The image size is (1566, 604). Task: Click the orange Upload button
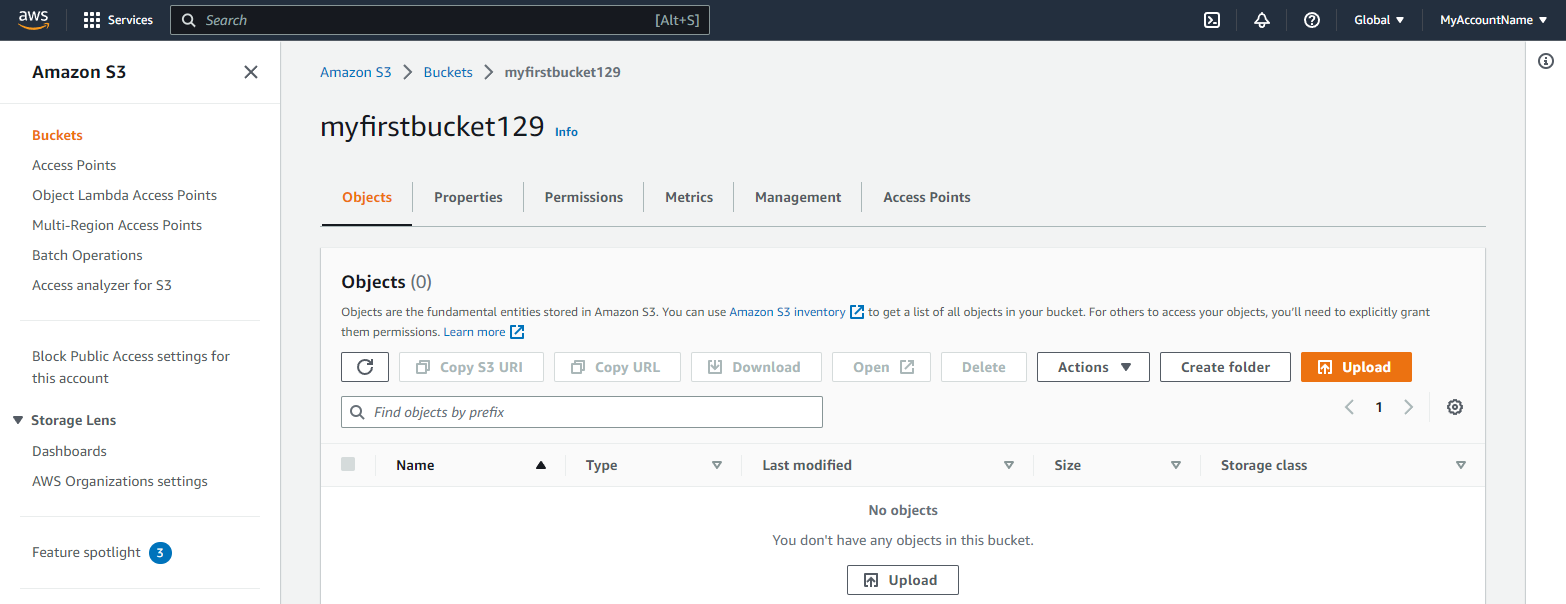(x=1355, y=367)
